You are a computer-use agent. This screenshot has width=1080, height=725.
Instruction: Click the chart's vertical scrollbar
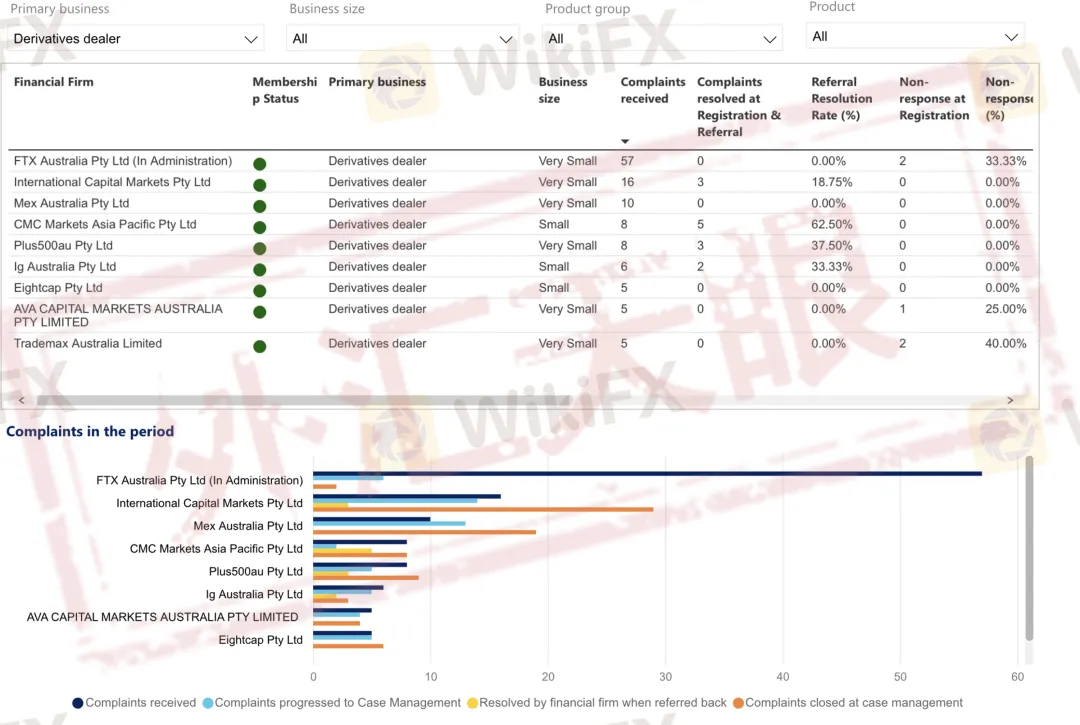1029,548
